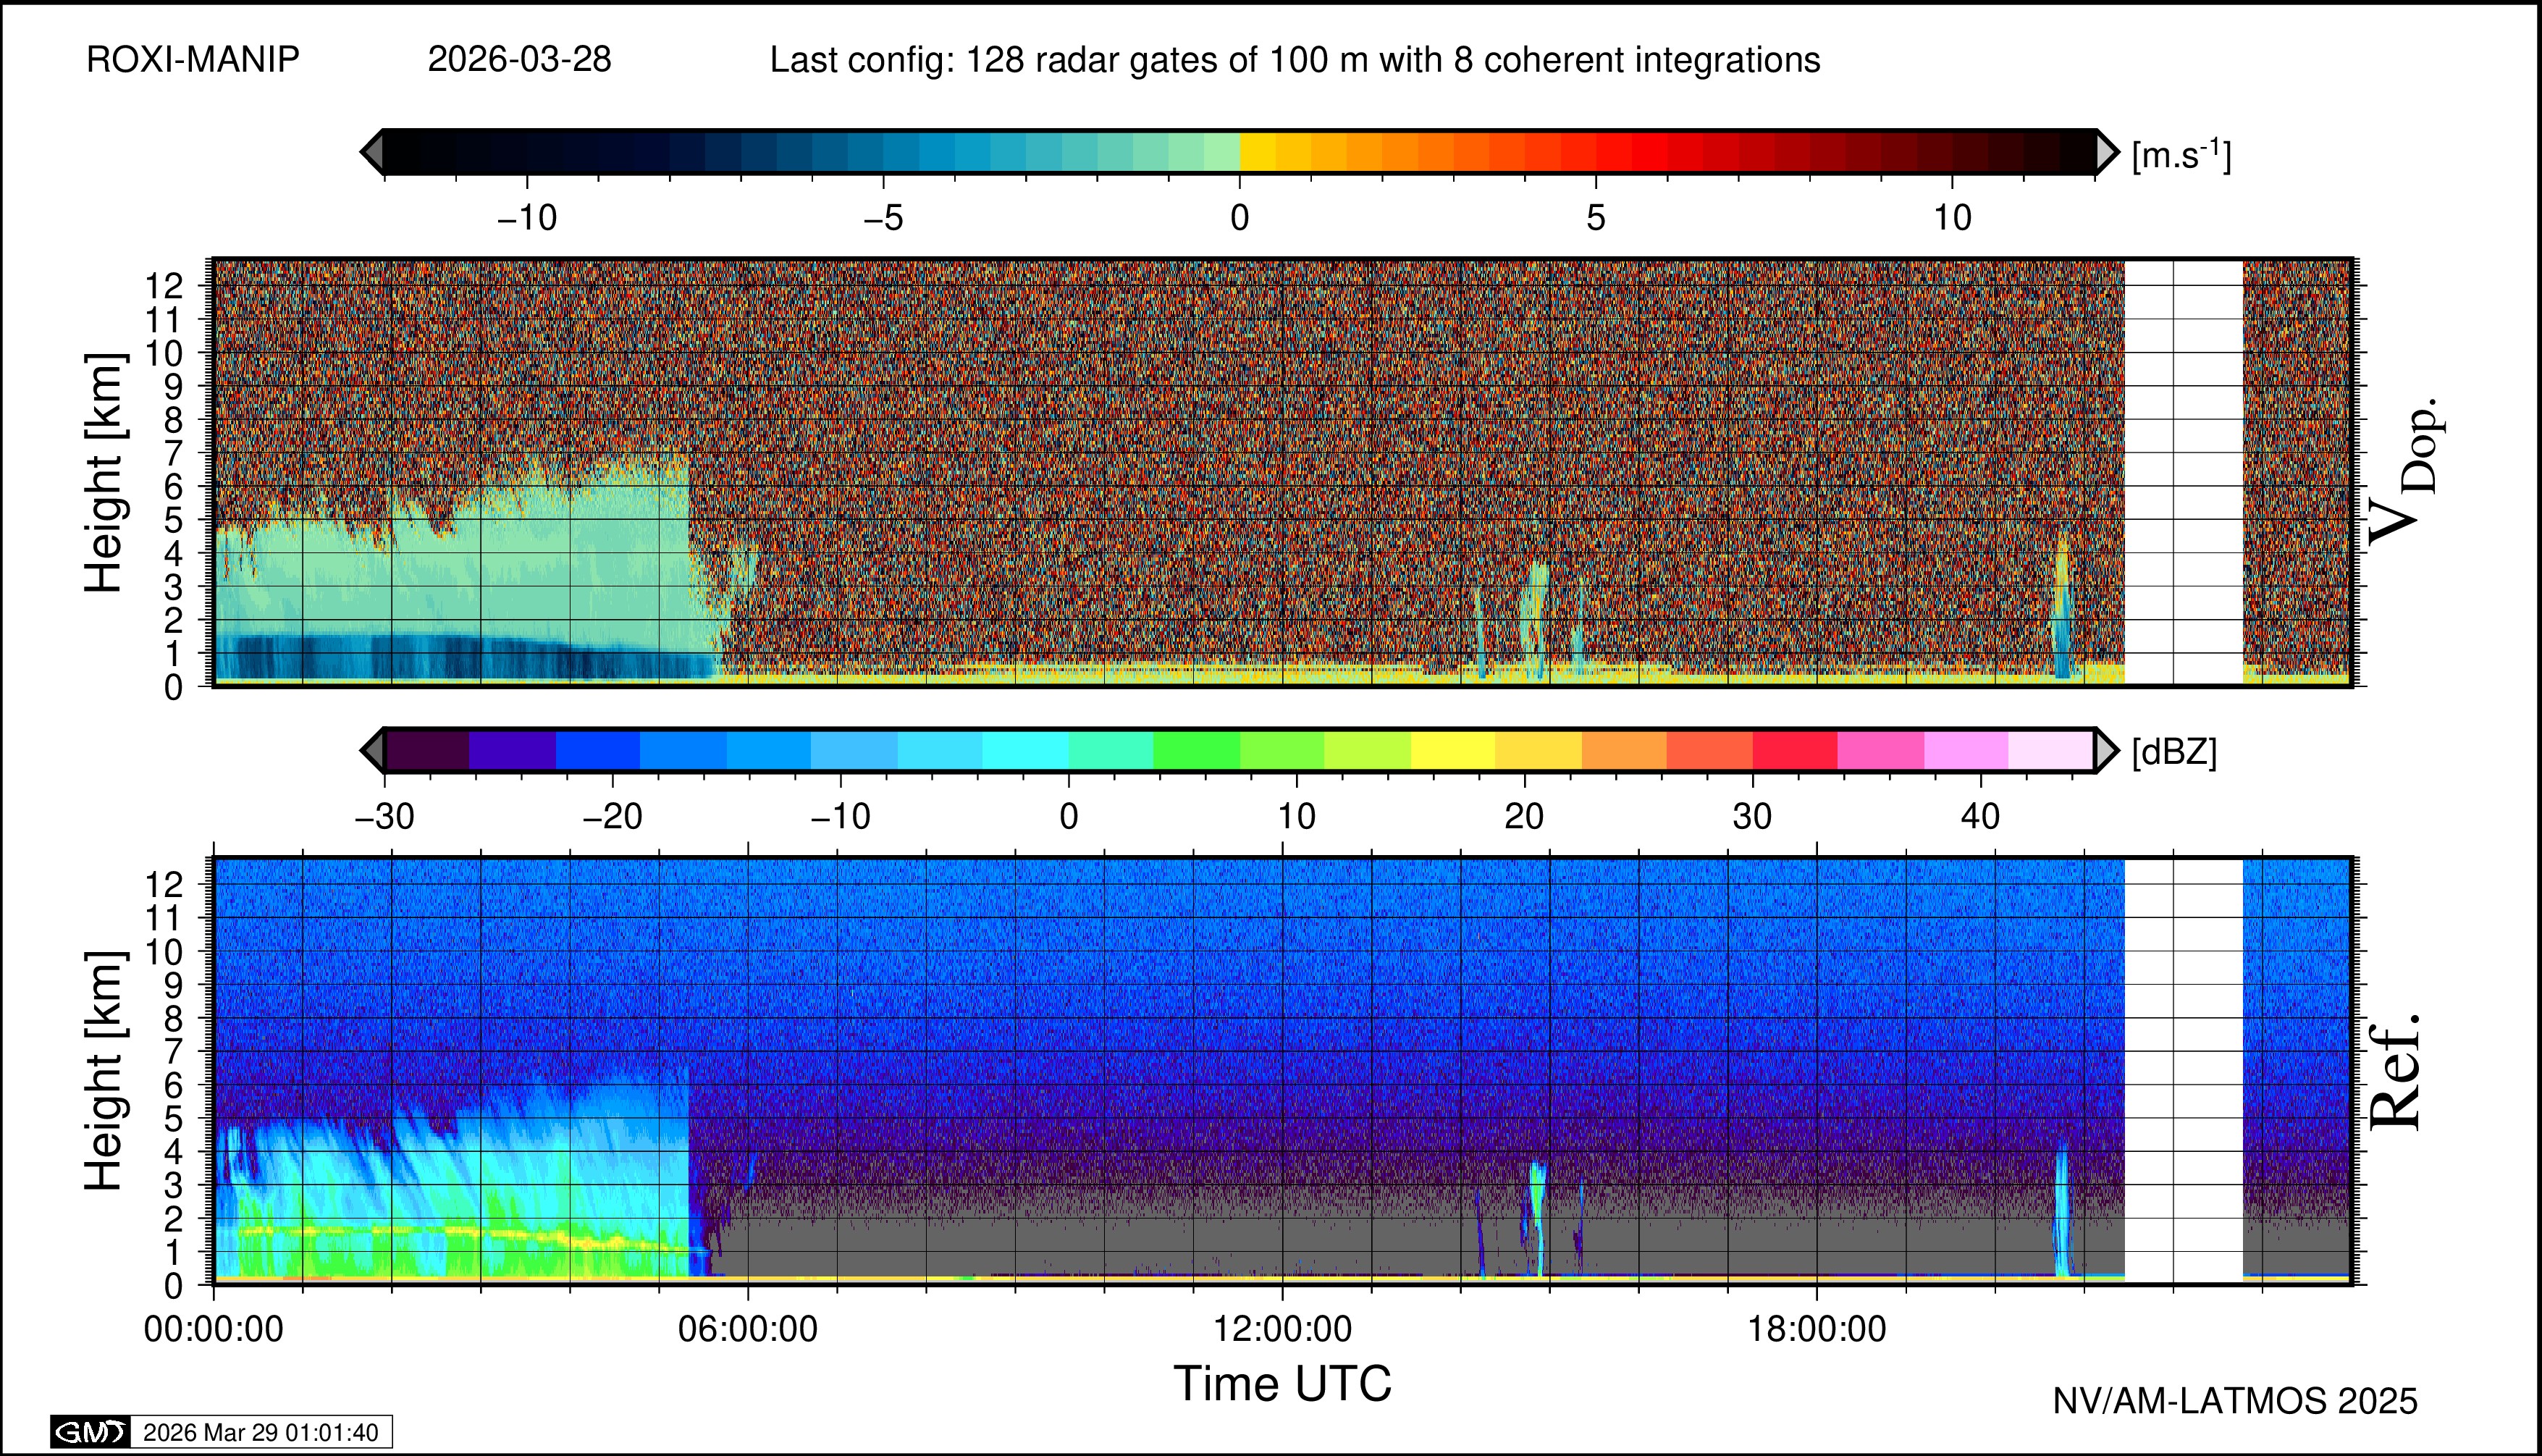Click the 12:00:00 time axis label

1282,1329
